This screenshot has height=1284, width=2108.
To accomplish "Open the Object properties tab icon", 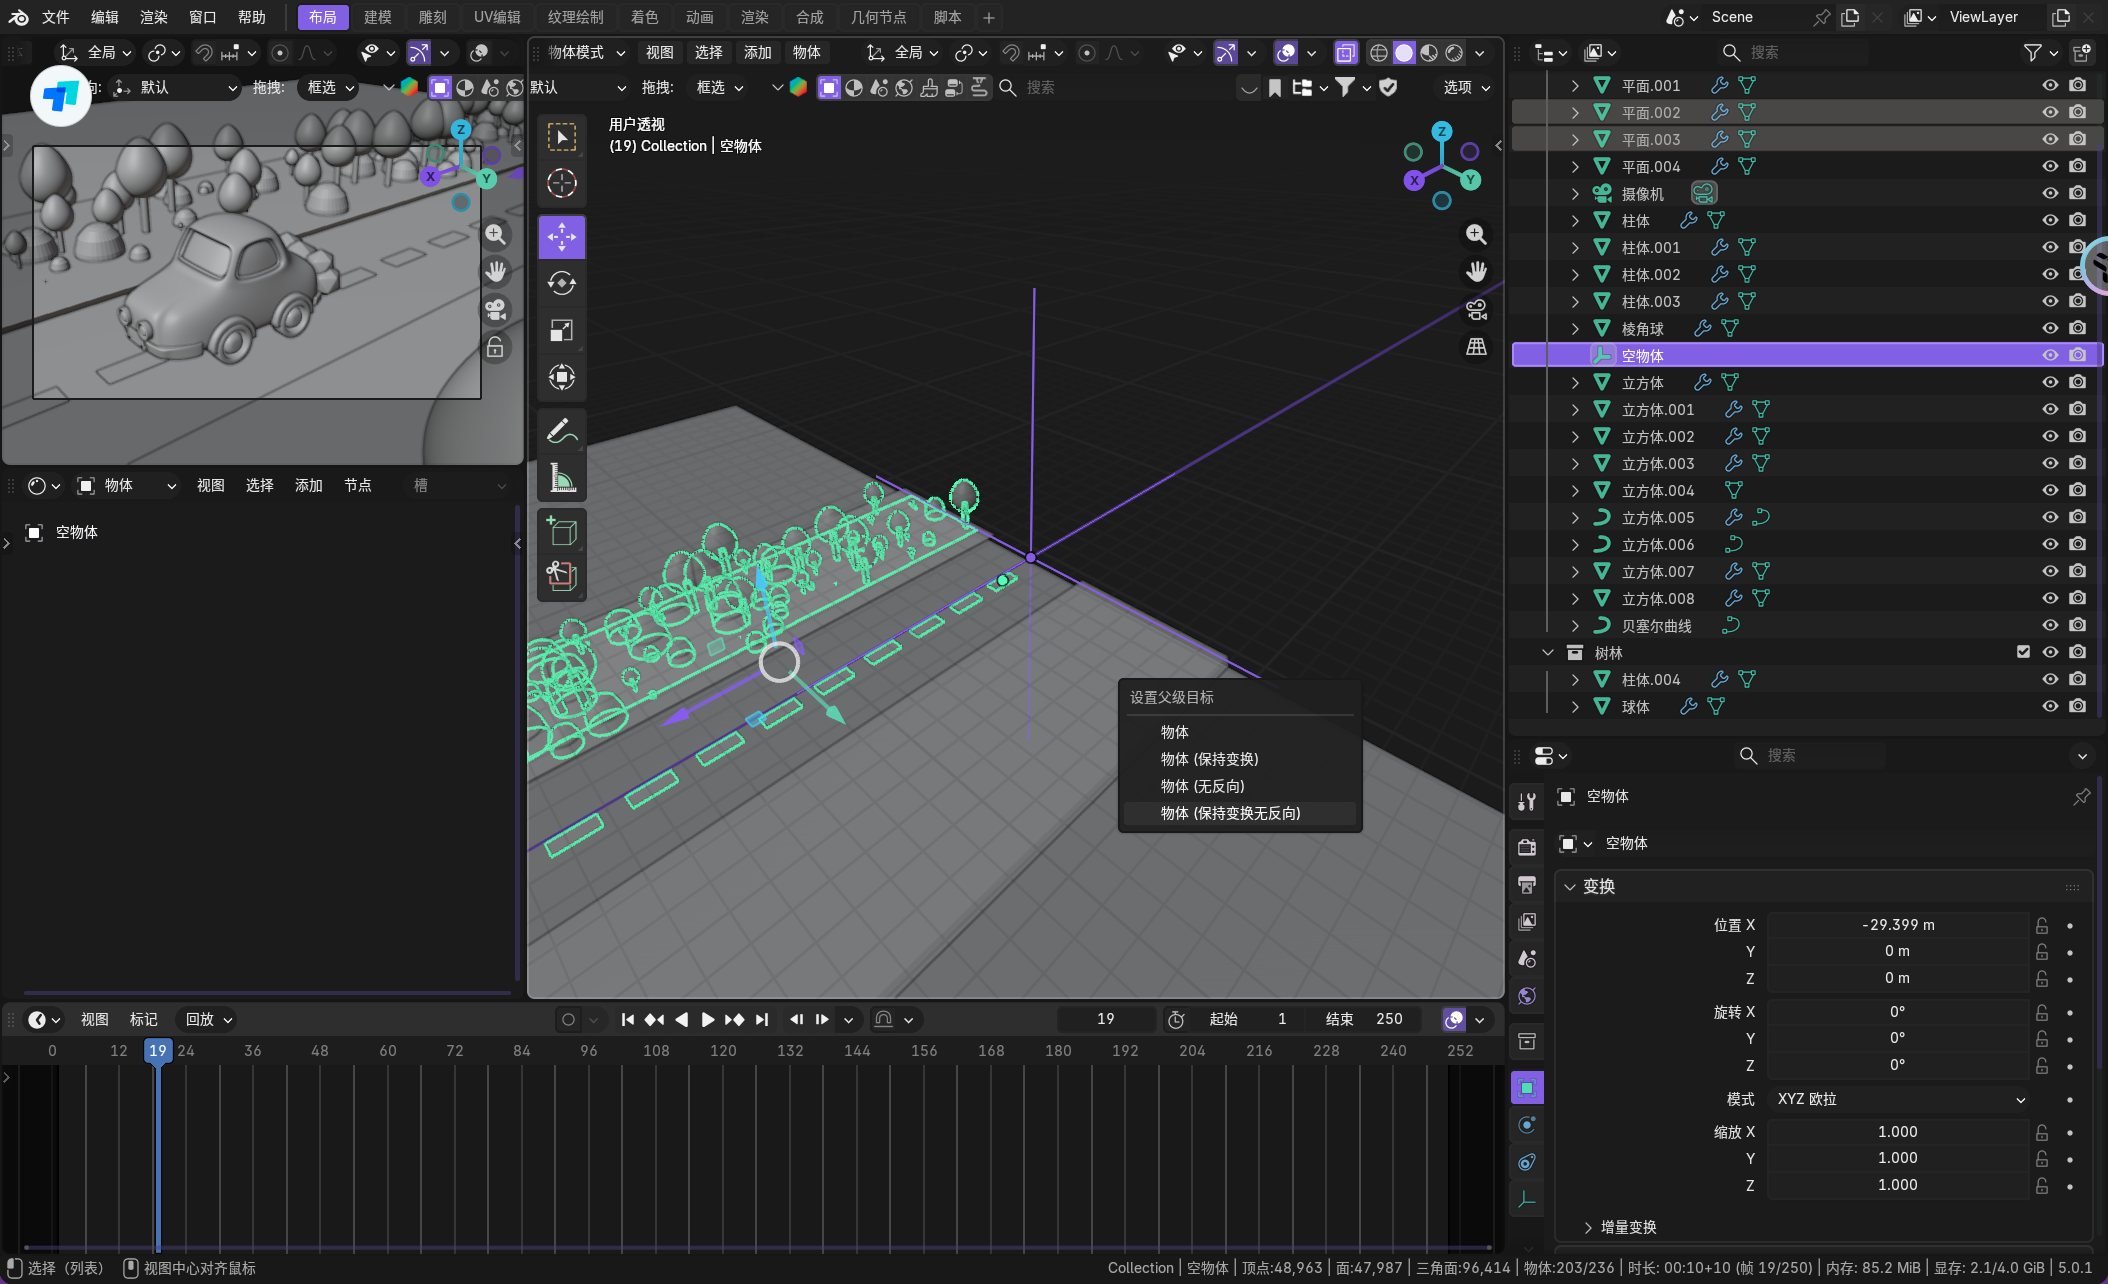I will click(1527, 1088).
